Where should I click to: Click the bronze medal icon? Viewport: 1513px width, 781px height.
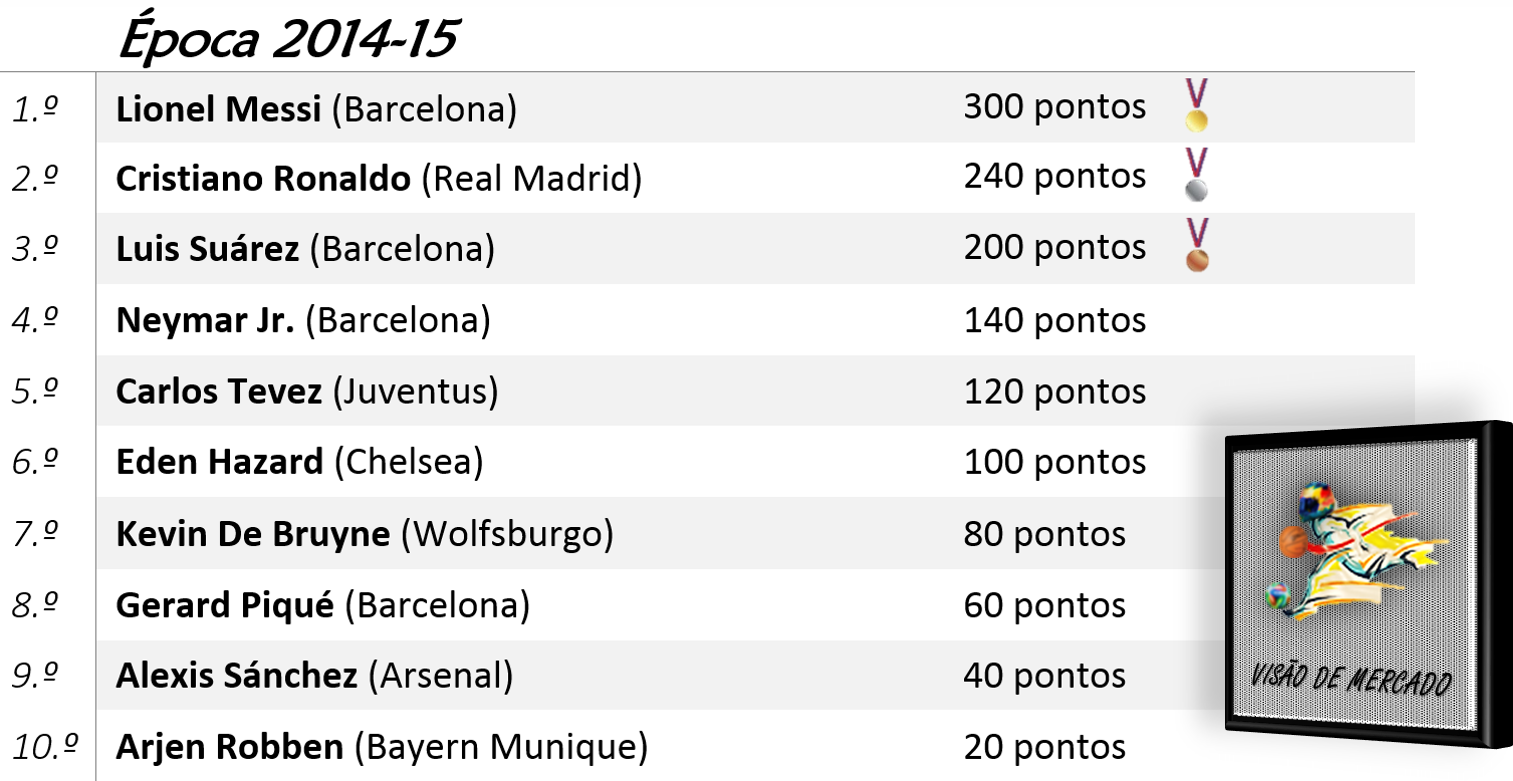(1196, 246)
